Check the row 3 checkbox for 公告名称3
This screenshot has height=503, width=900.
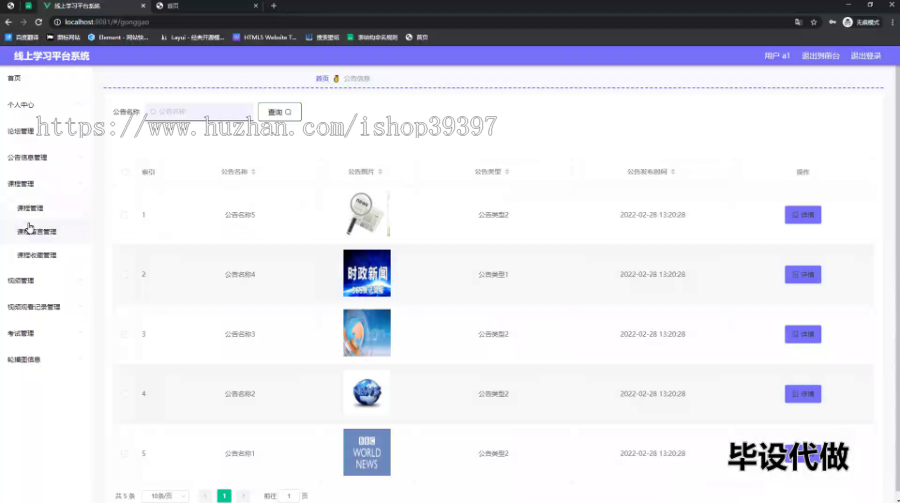click(125, 334)
